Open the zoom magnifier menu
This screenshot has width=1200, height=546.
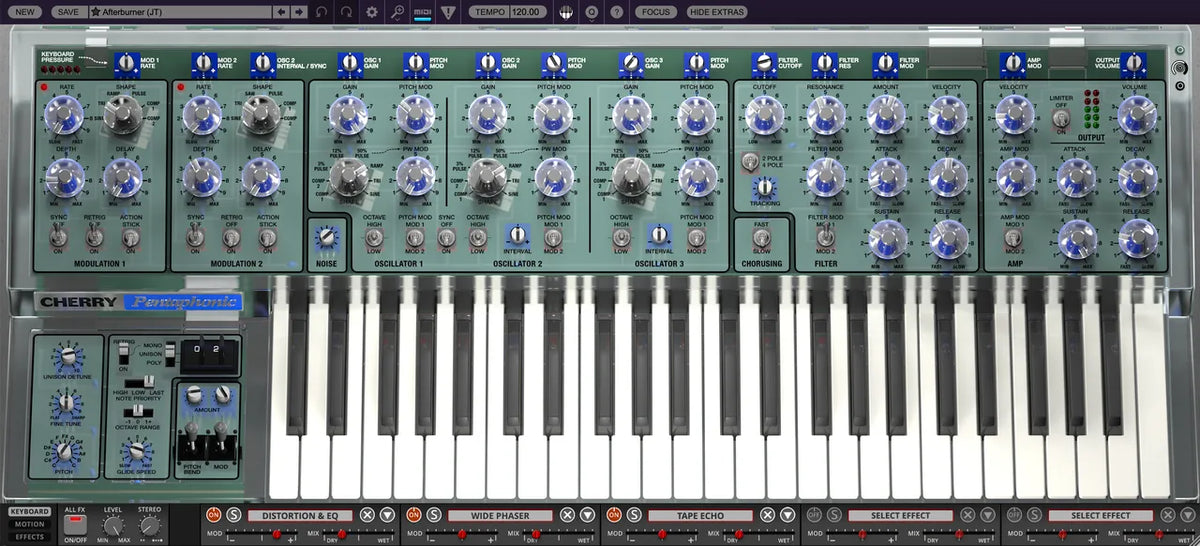(397, 12)
